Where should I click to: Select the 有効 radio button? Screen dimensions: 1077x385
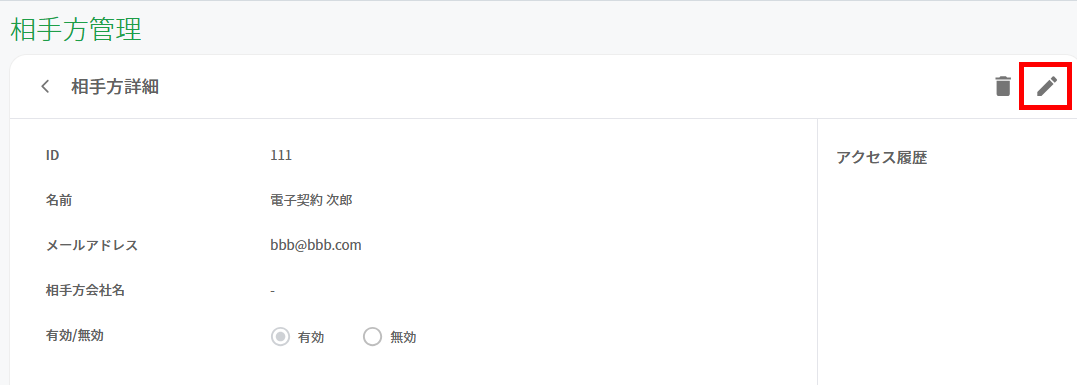click(x=280, y=337)
